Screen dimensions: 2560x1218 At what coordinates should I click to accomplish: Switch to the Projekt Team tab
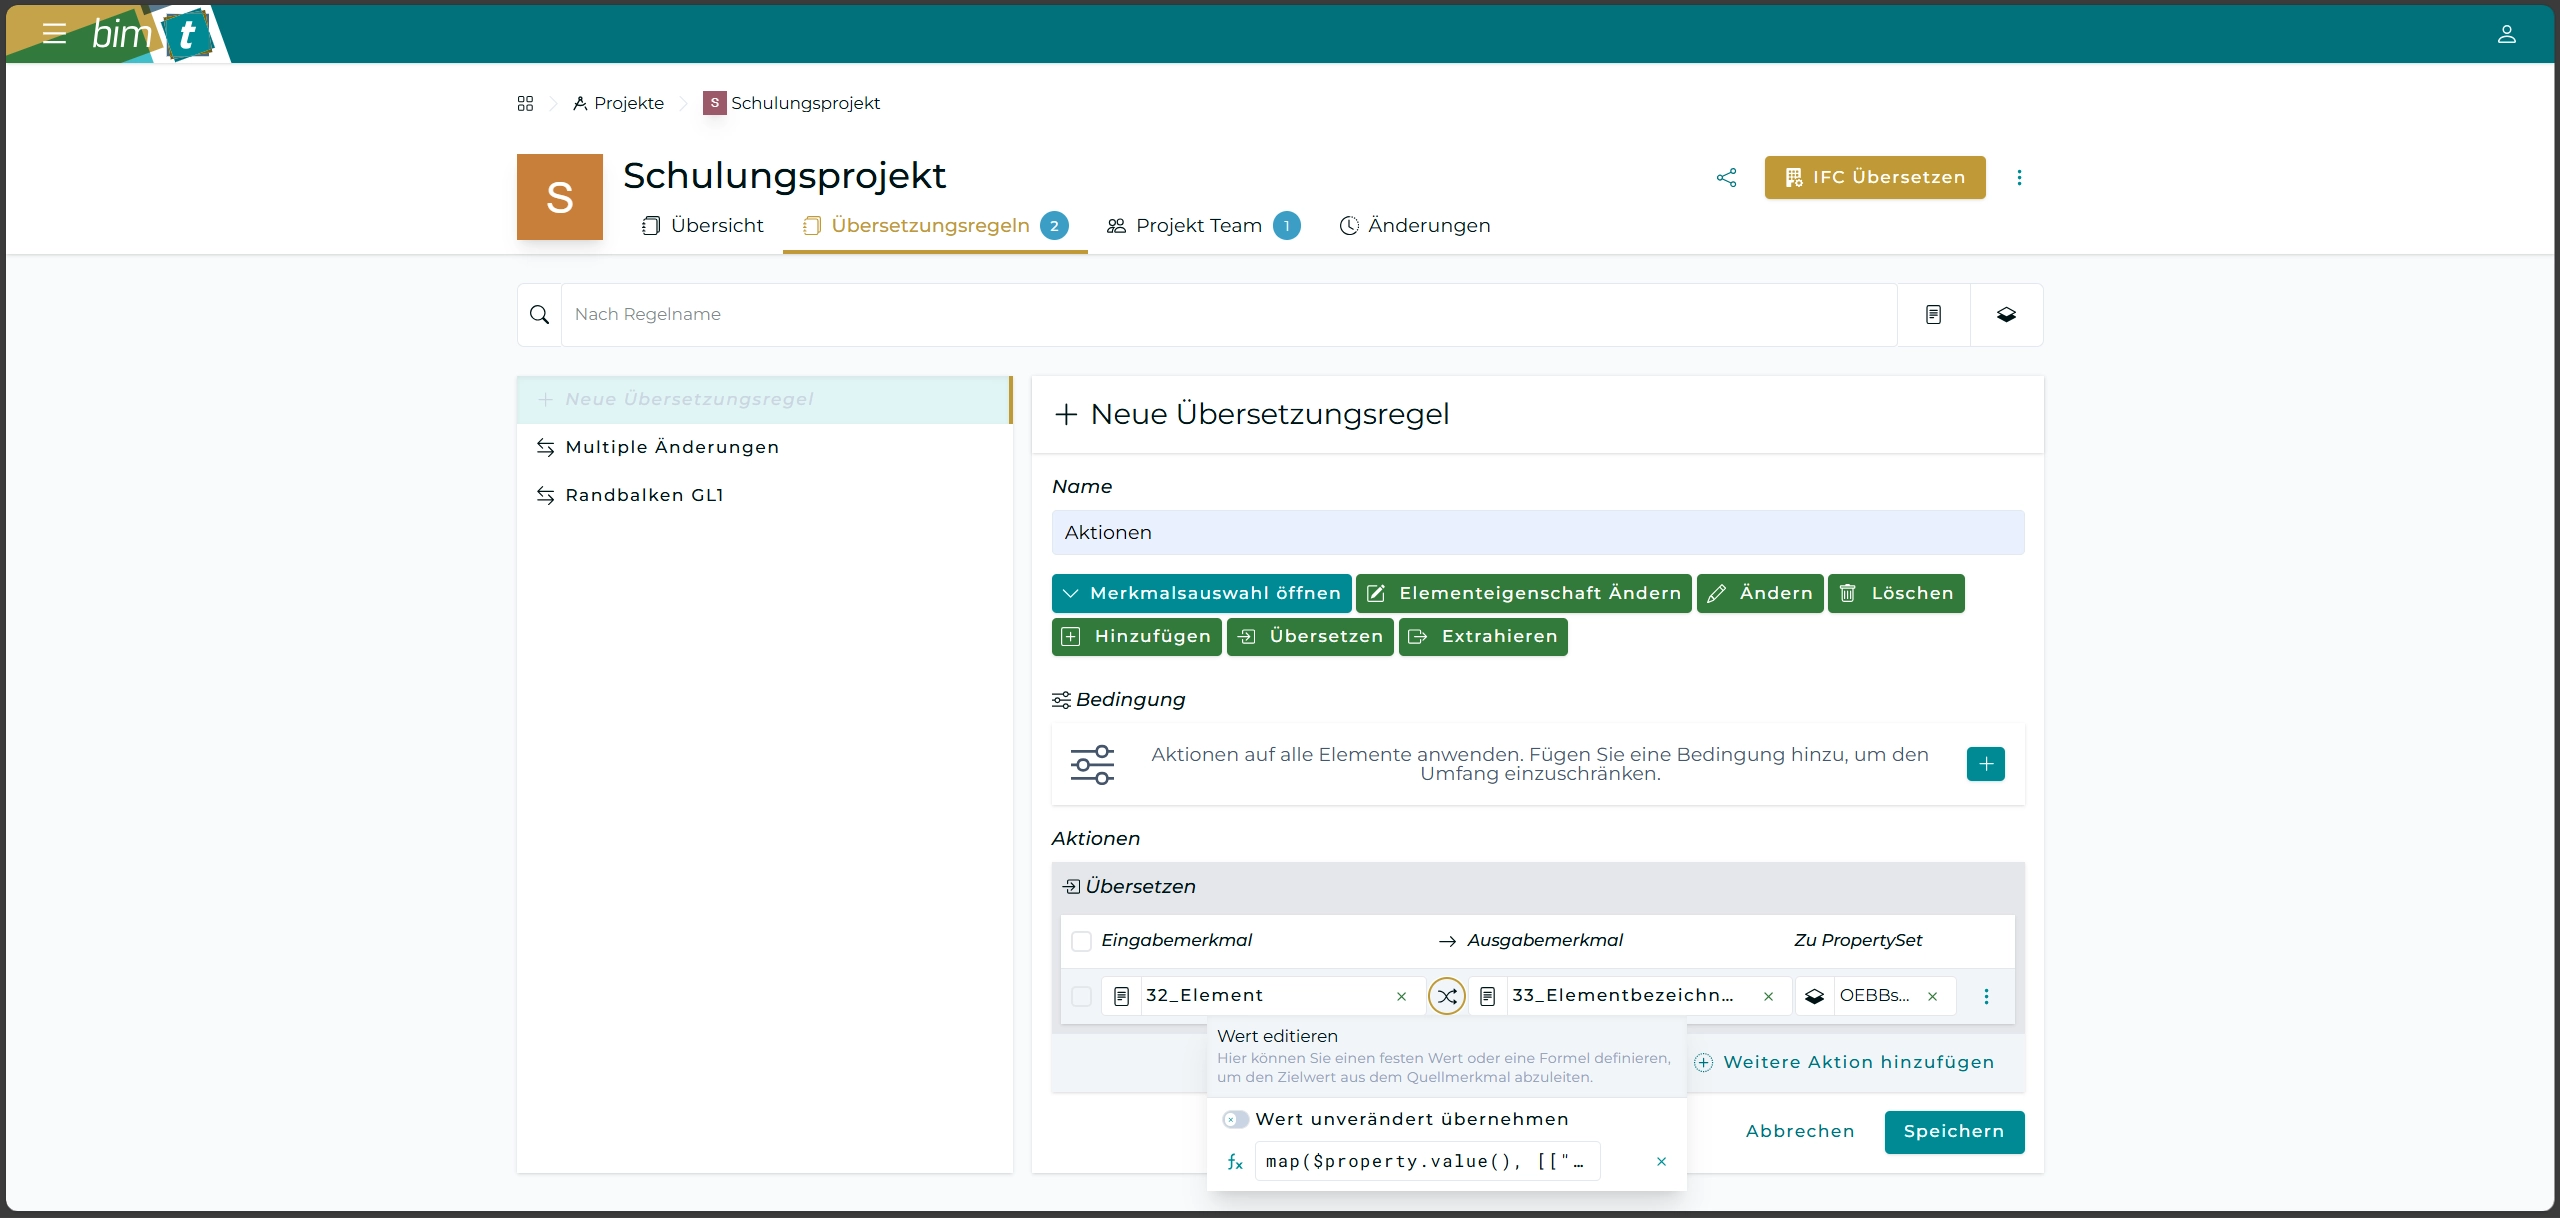[1199, 226]
